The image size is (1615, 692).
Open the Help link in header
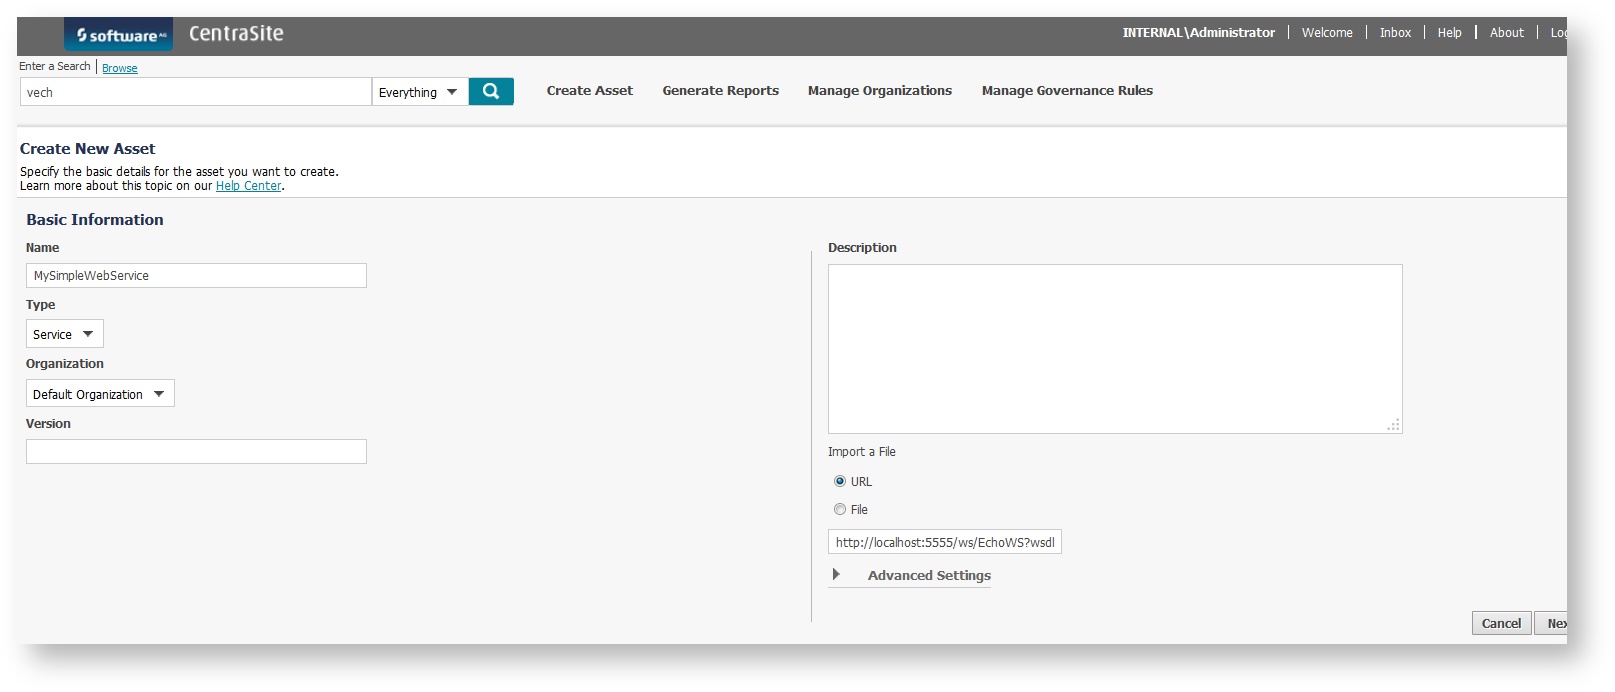(1449, 33)
